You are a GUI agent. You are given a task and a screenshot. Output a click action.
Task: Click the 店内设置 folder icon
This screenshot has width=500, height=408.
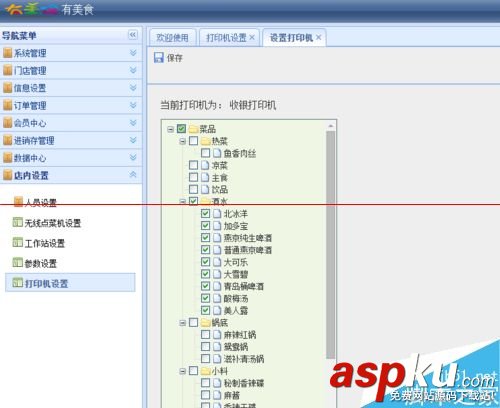coord(7,175)
